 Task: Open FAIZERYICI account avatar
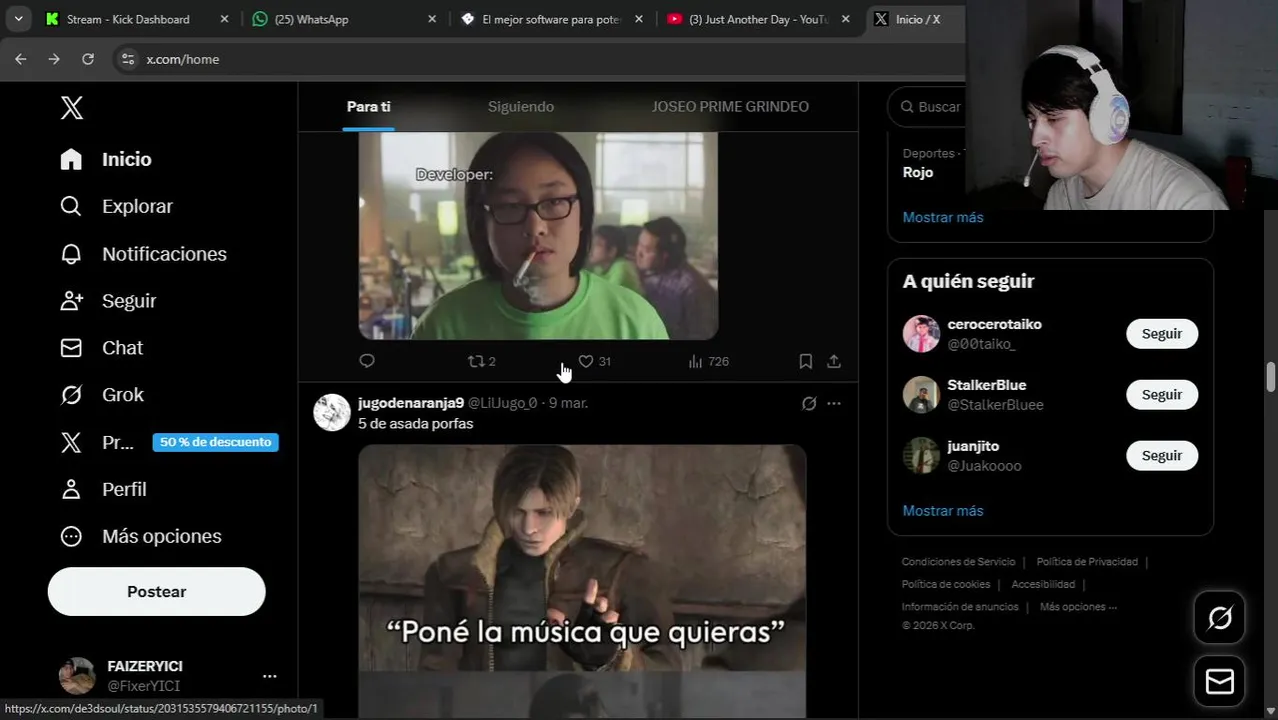click(77, 676)
